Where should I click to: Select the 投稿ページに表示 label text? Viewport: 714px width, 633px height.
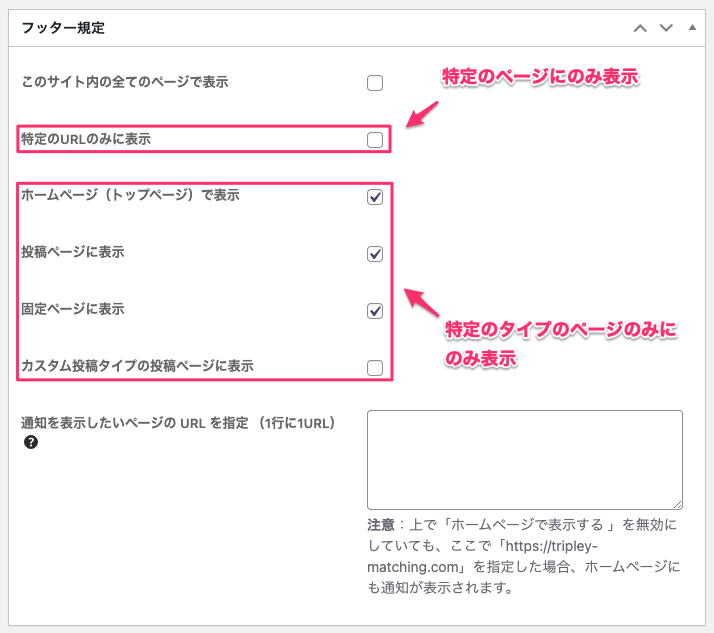[73, 253]
